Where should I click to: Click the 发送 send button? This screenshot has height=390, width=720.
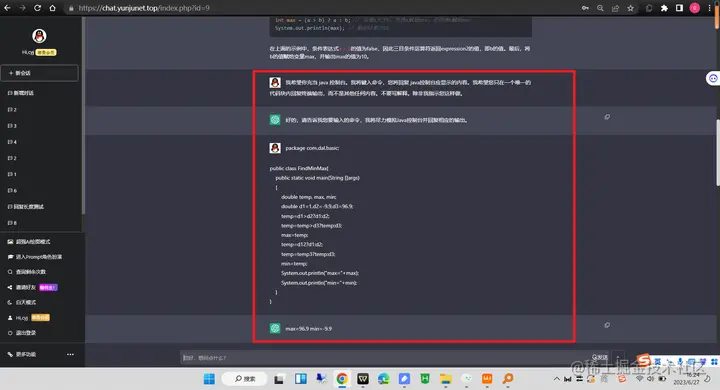tap(600, 357)
